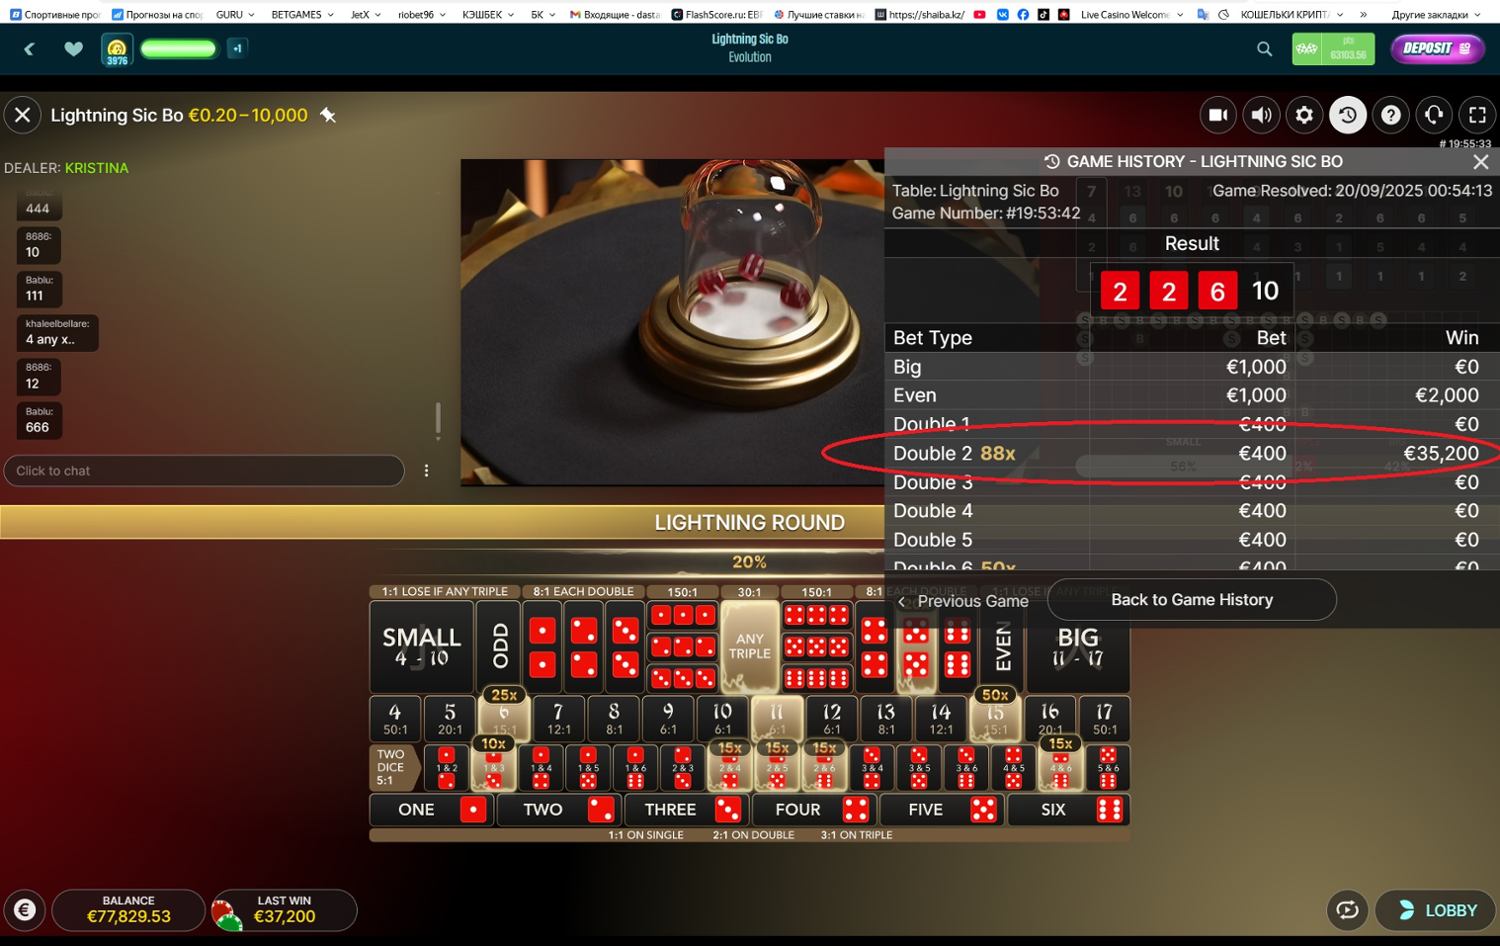Click the pin icon beside table limits

click(327, 115)
